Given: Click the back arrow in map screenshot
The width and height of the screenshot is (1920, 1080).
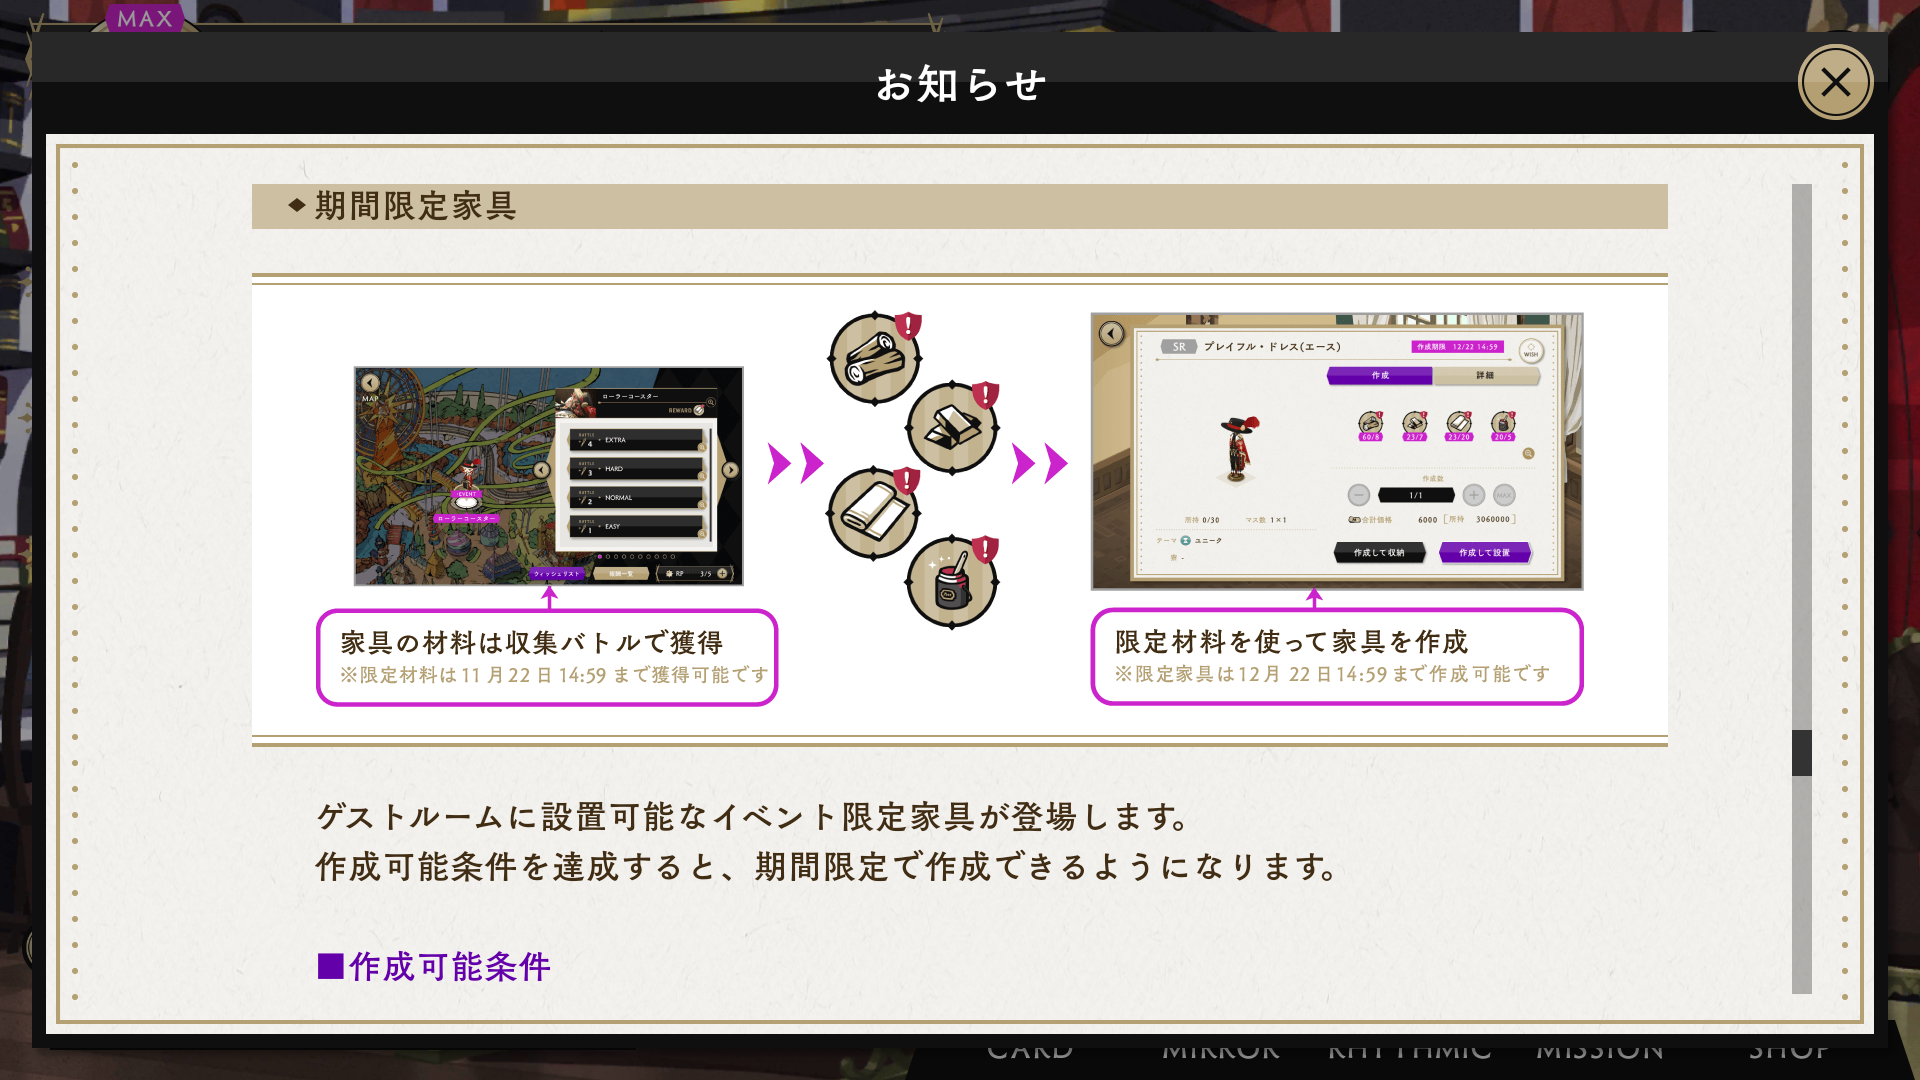Looking at the screenshot, I should (x=370, y=383).
